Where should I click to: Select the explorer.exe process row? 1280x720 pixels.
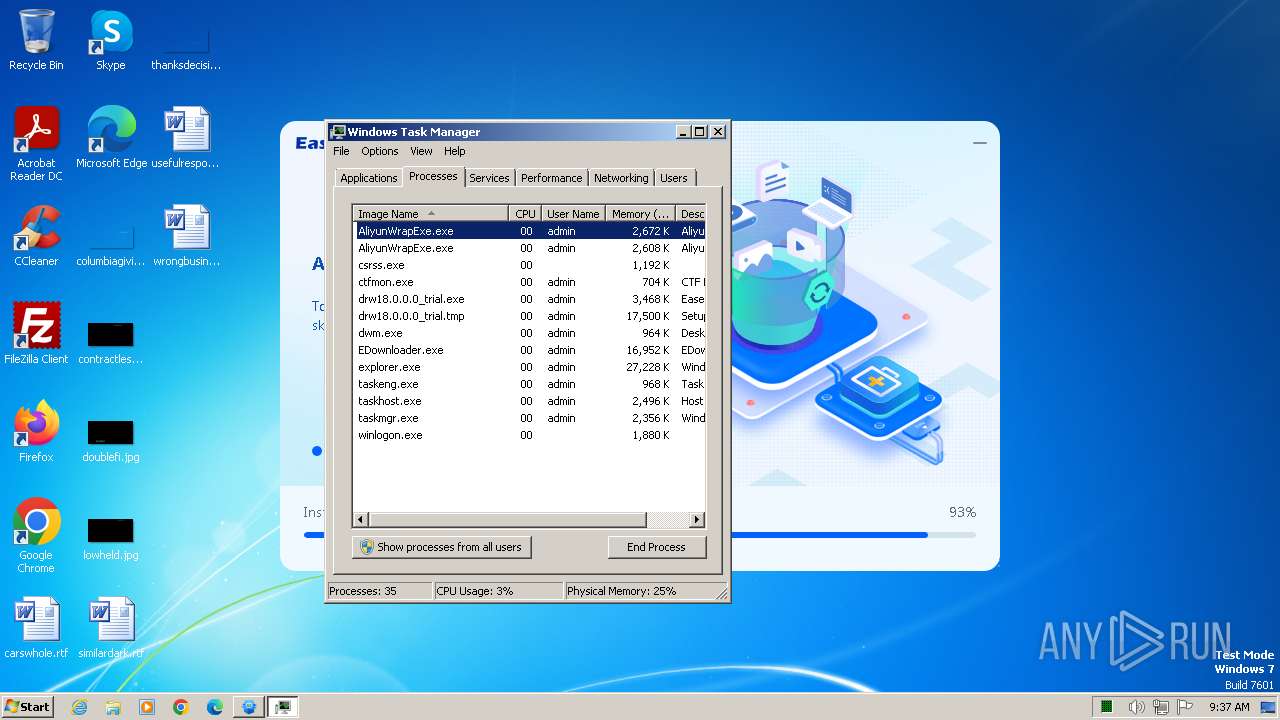coord(530,367)
